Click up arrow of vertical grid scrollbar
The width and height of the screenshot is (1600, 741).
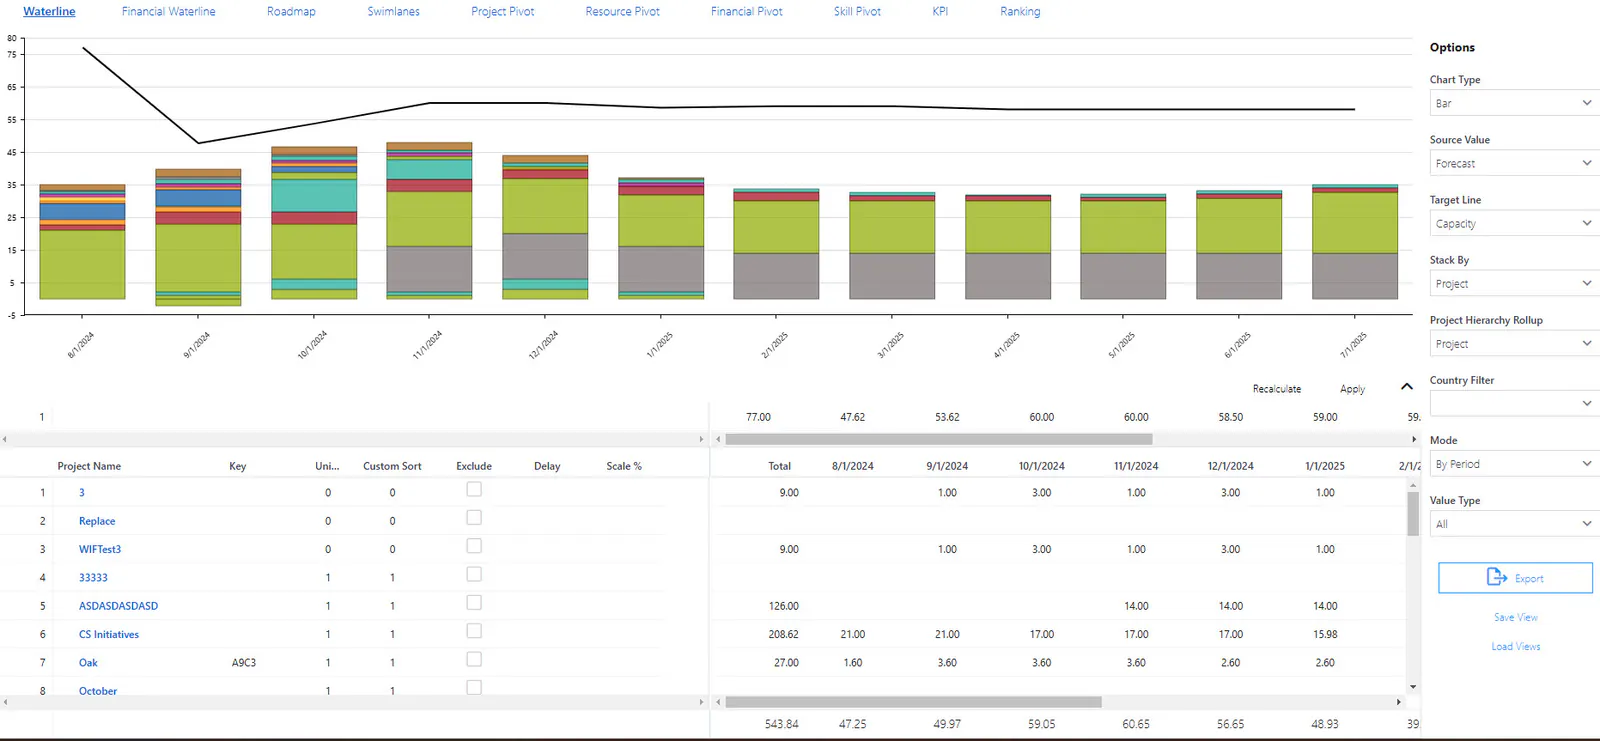pyautogui.click(x=1413, y=485)
